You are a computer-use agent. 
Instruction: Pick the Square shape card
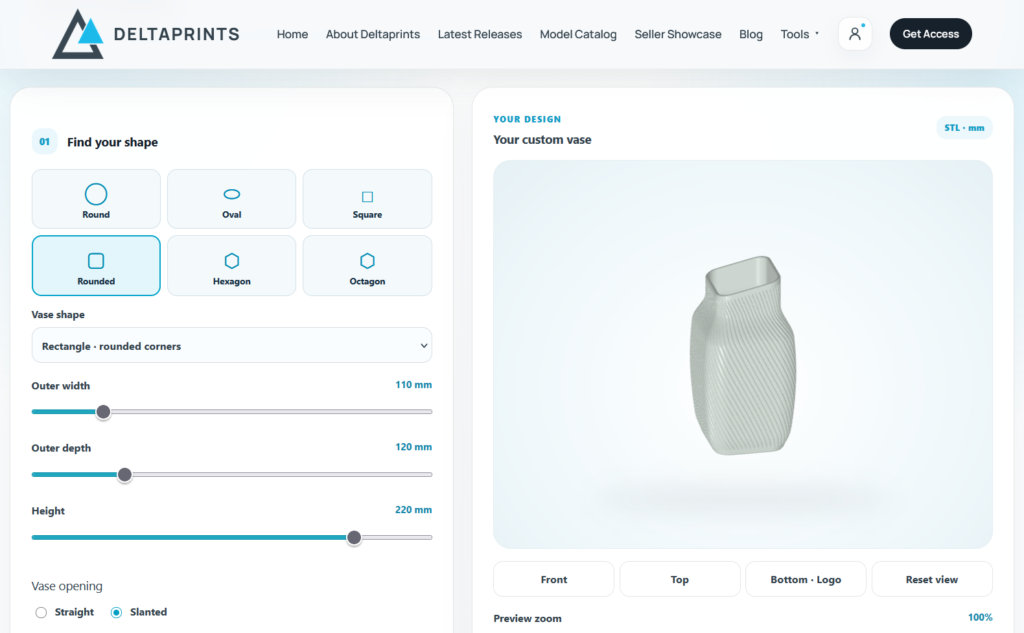[x=367, y=199]
